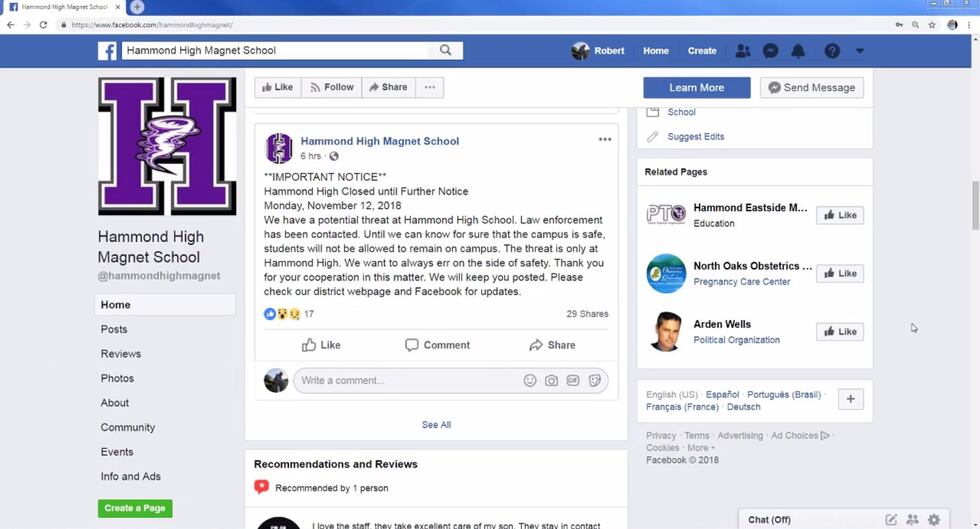This screenshot has height=529, width=980.
Task: Open the Friend Requests icon
Action: [742, 51]
